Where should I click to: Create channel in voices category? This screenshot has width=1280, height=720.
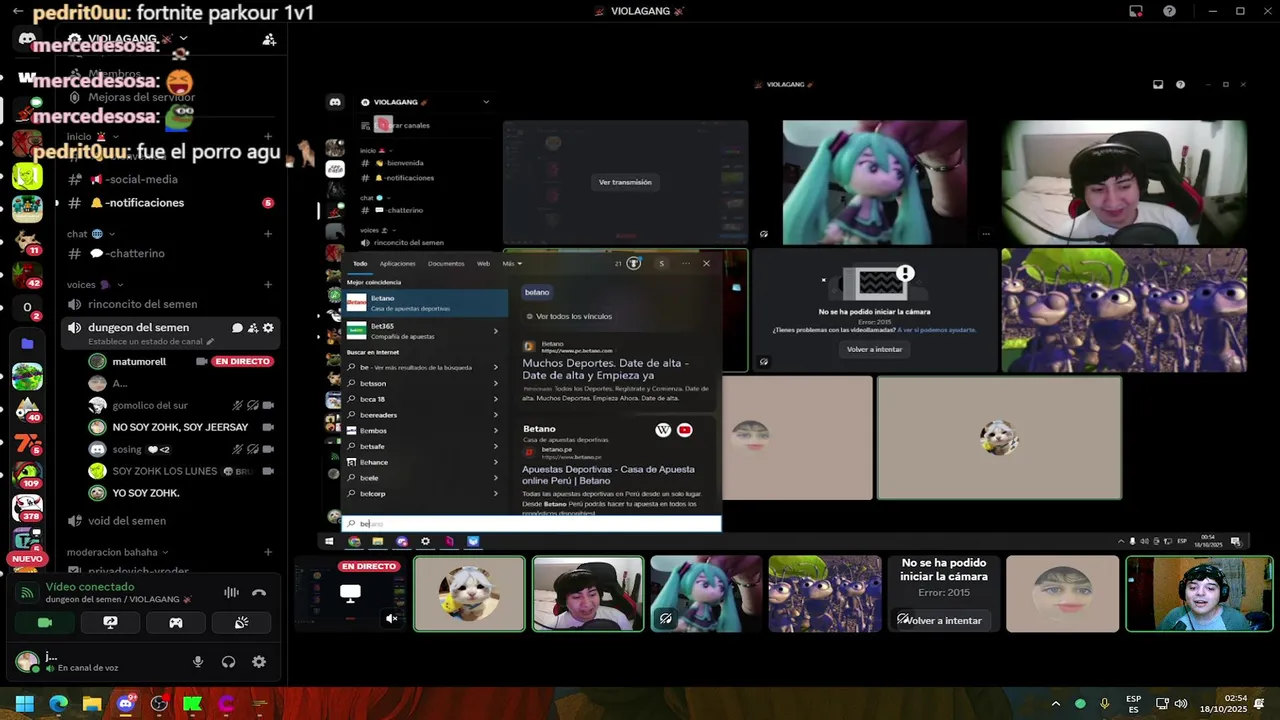[x=268, y=284]
